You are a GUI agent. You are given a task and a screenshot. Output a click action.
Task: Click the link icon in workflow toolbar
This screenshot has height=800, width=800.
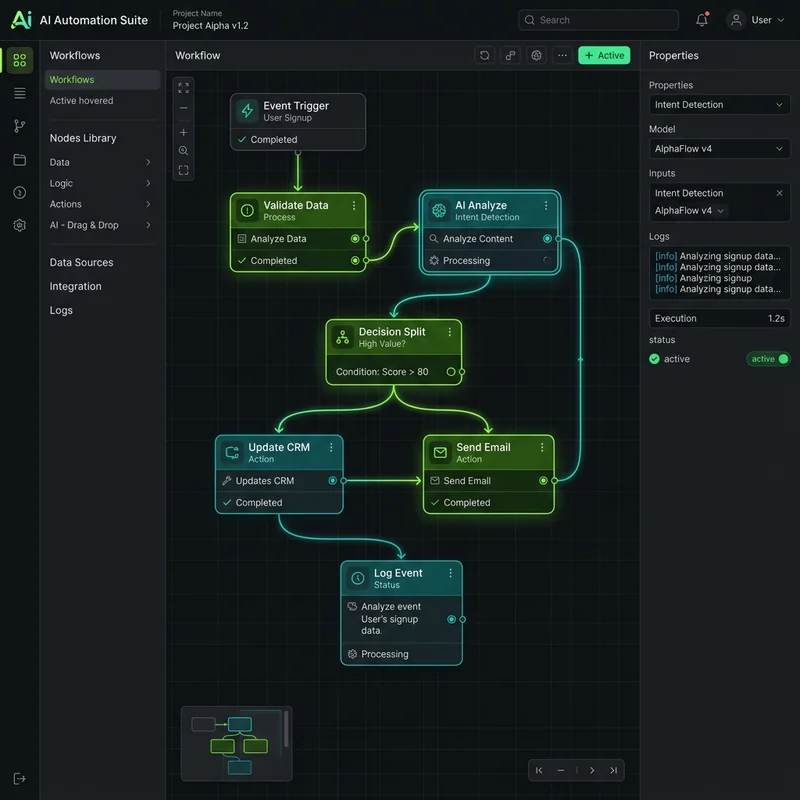[510, 55]
